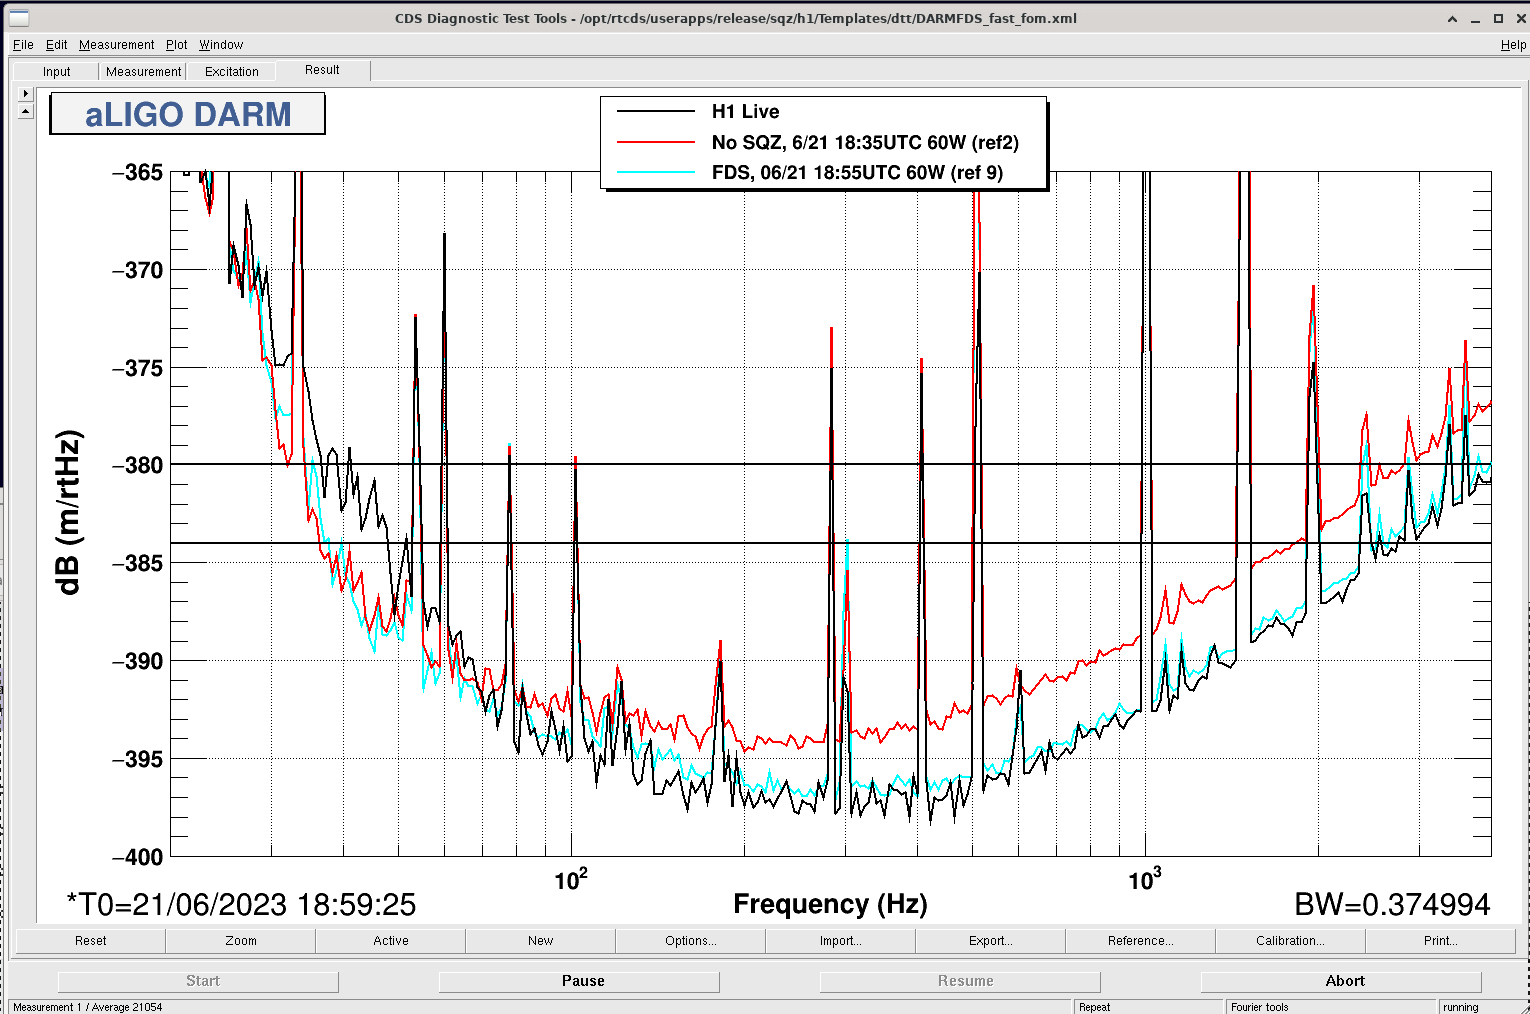This screenshot has height=1014, width=1530.
Task: Click the aLIGO DARM plot title
Action: pos(188,114)
